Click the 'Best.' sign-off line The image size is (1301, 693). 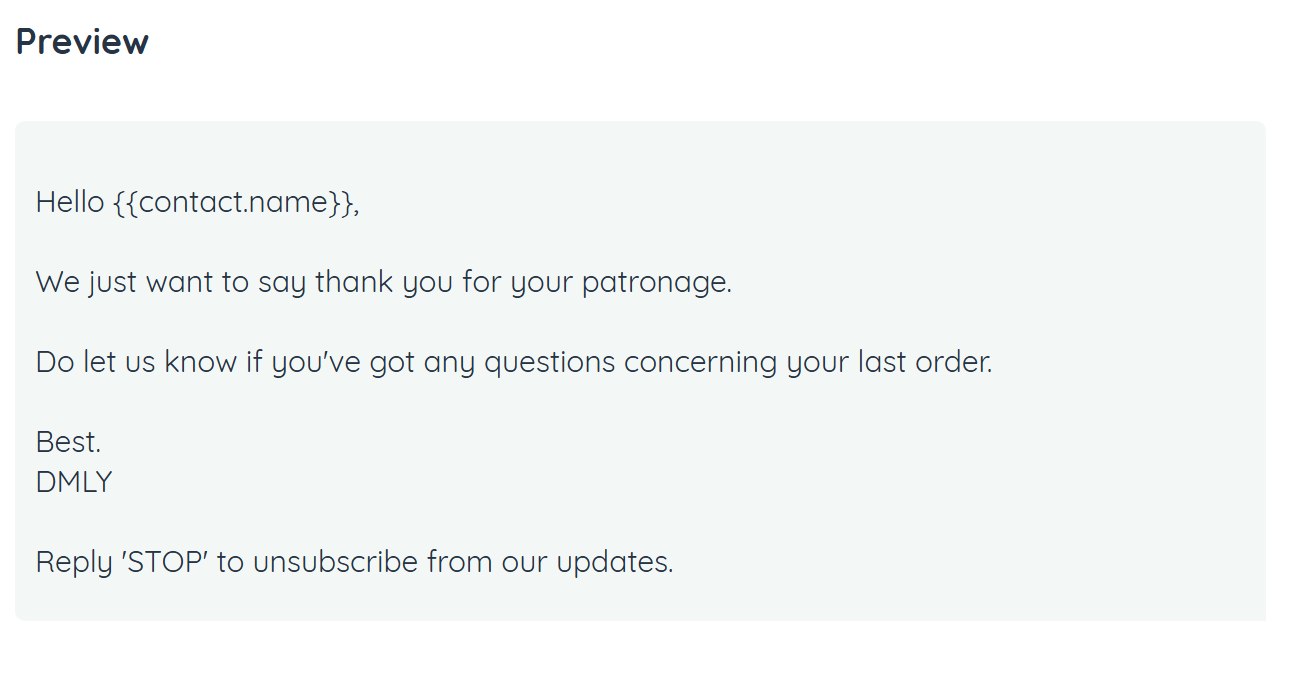click(x=68, y=442)
